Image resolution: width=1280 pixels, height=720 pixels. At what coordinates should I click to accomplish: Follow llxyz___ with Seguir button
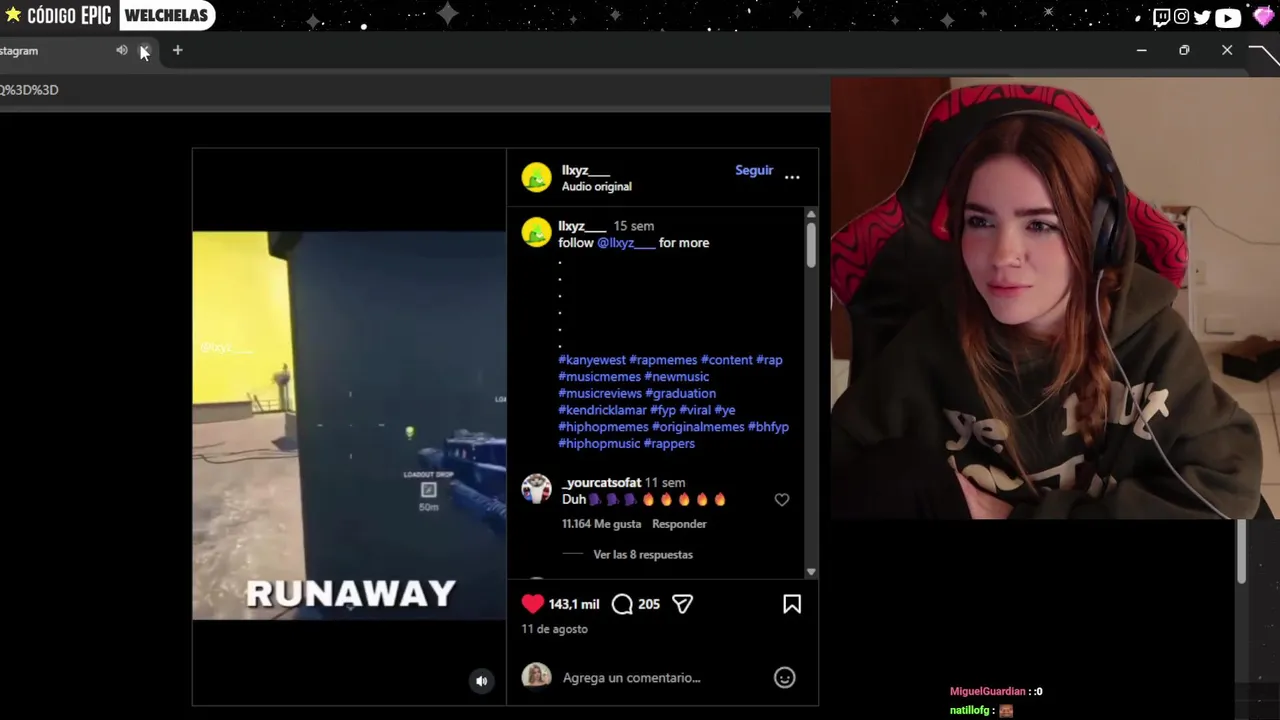754,170
